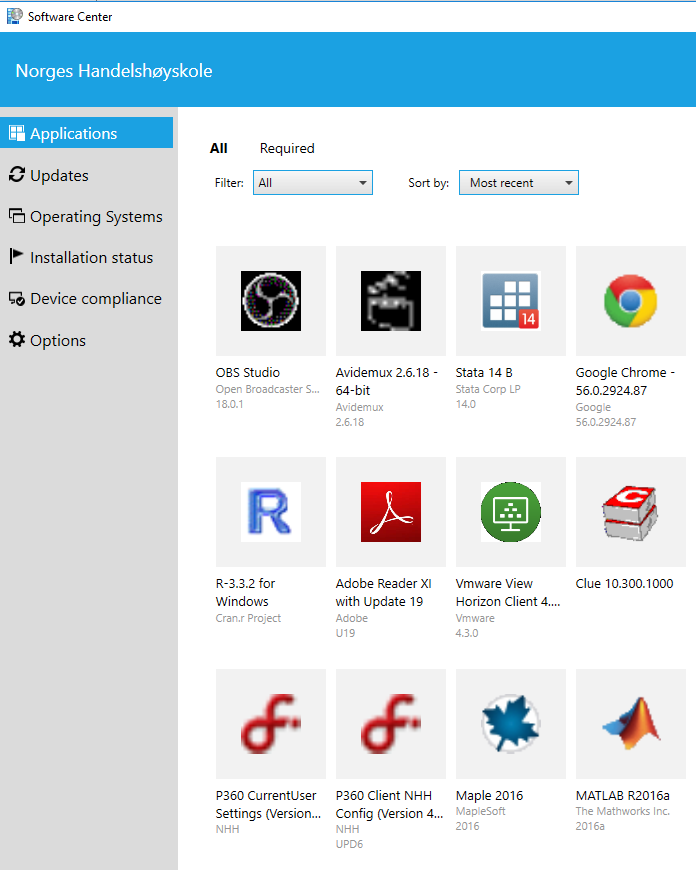Viewport: 696px width, 870px height.
Task: Open Operating Systems section label
Action: pyautogui.click(x=96, y=217)
